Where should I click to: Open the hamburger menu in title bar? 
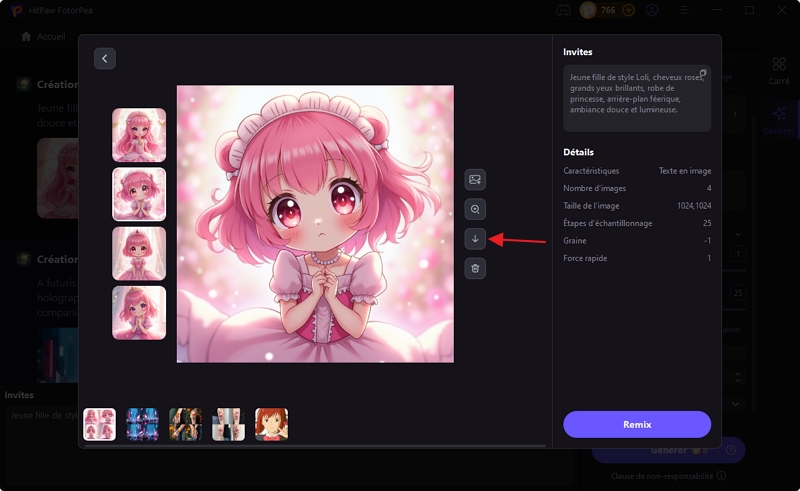pos(685,10)
